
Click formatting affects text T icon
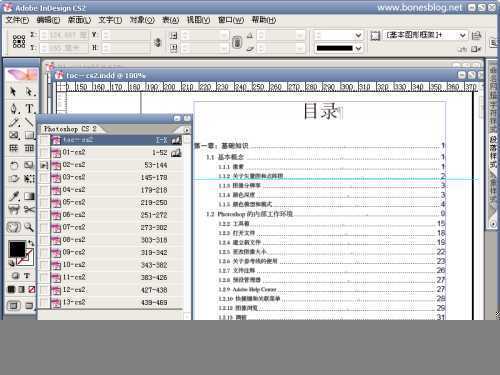tap(27, 276)
